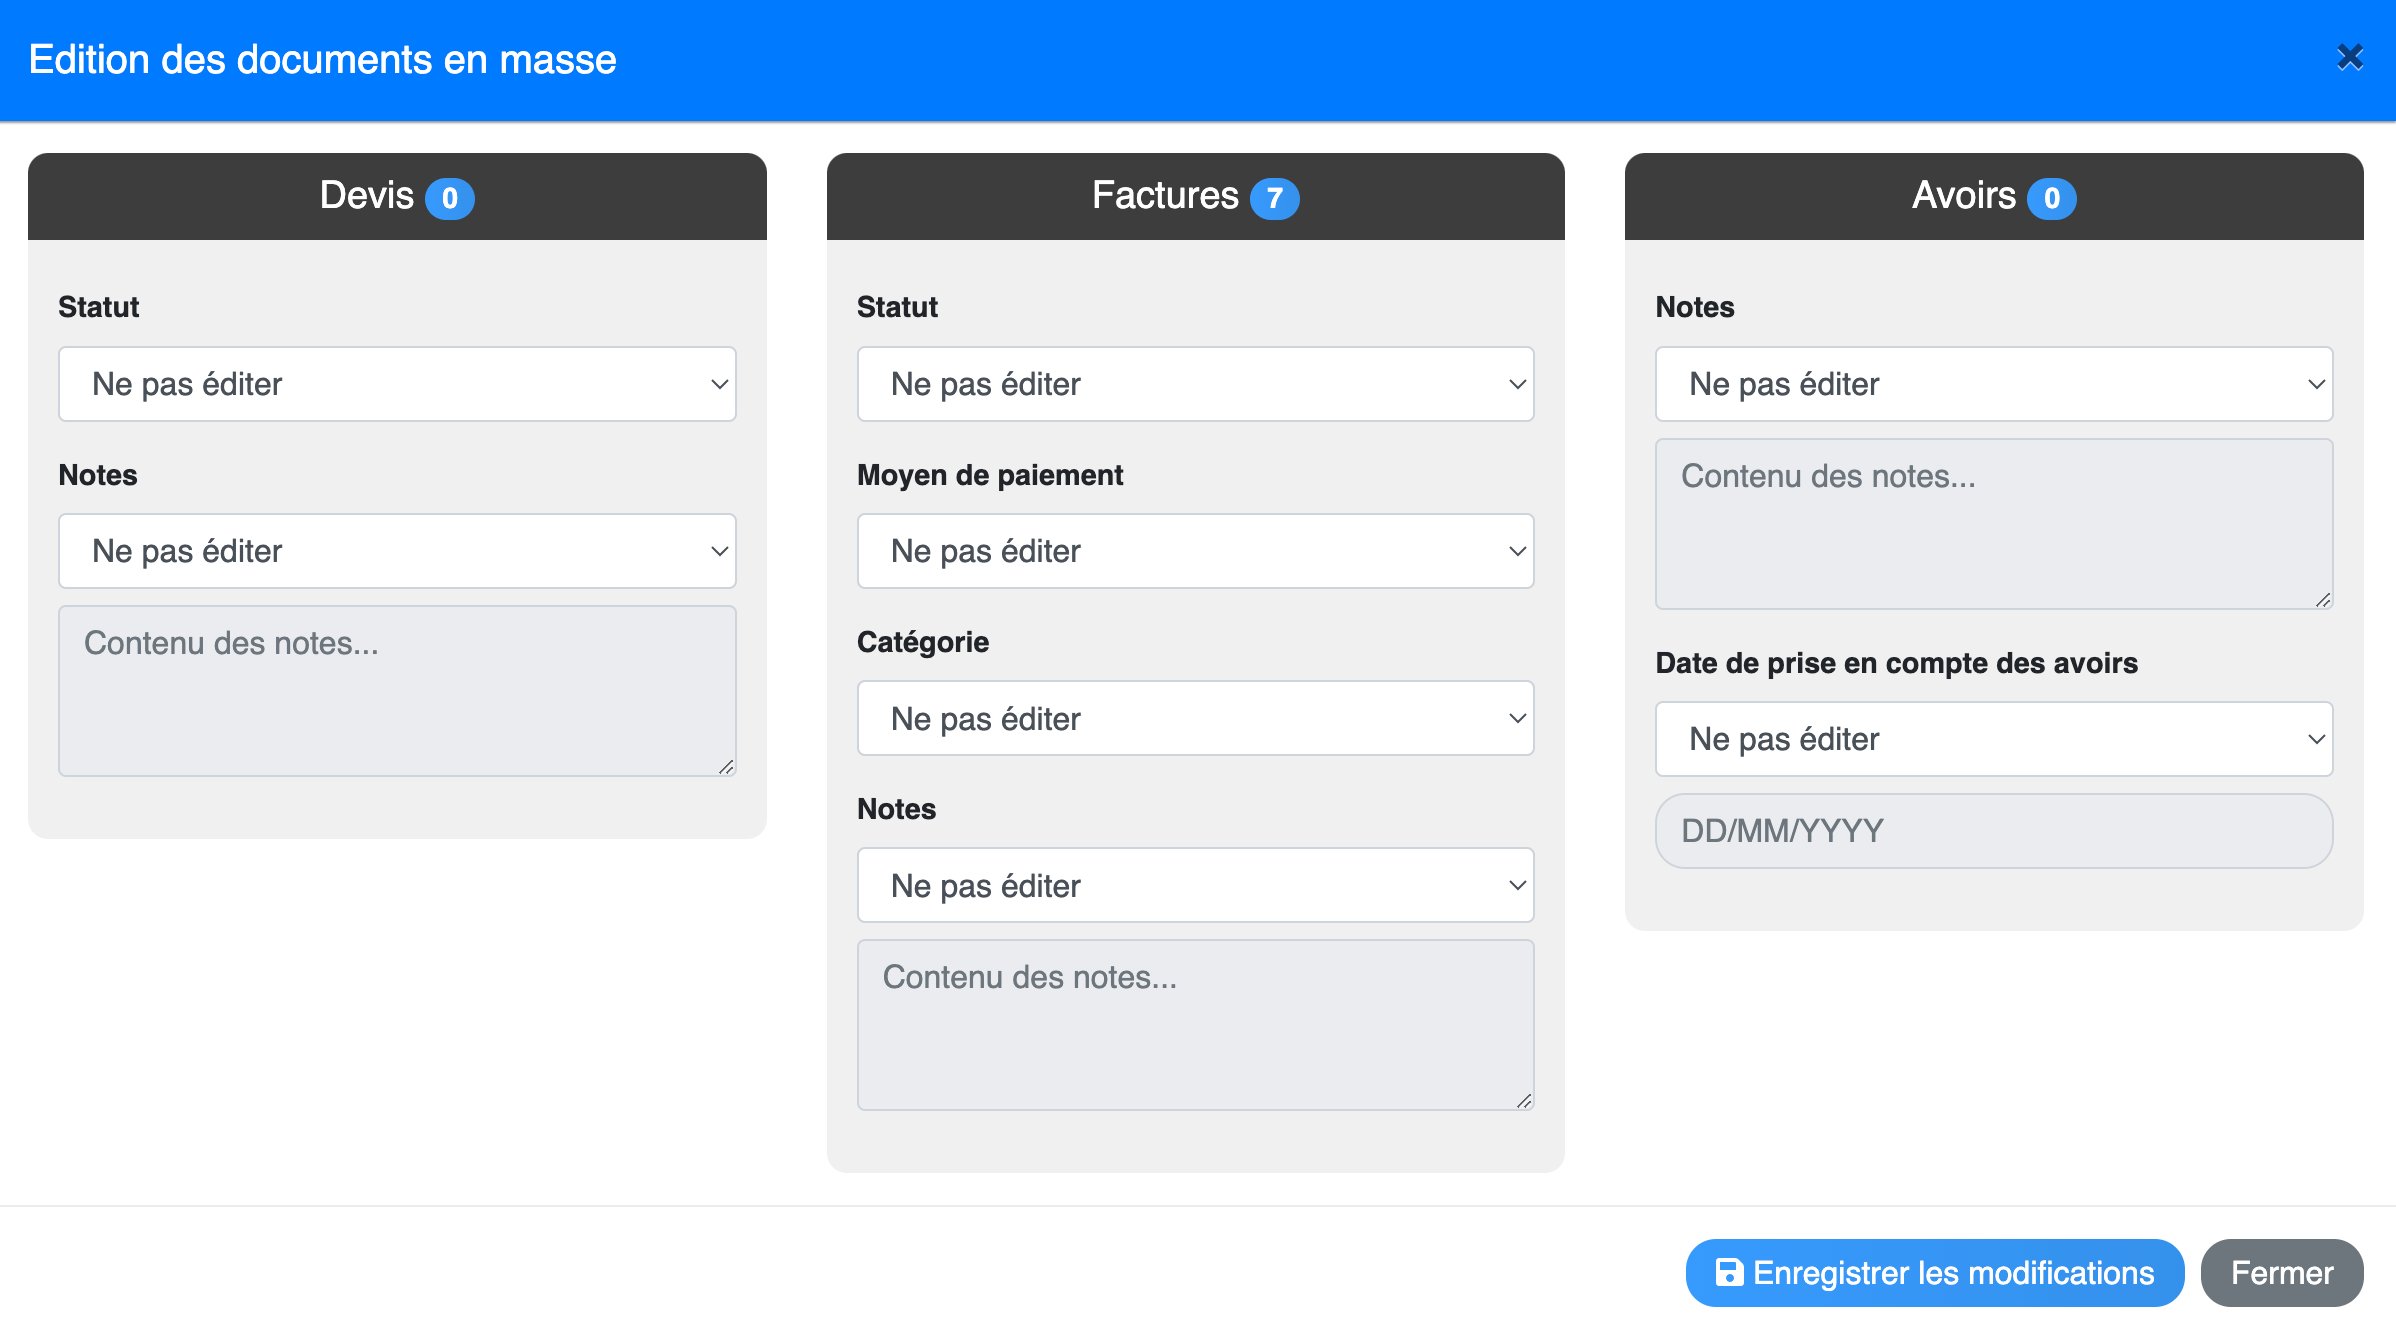
Task: Grab the resize handle of Avoirs notes textarea
Action: point(2323,600)
